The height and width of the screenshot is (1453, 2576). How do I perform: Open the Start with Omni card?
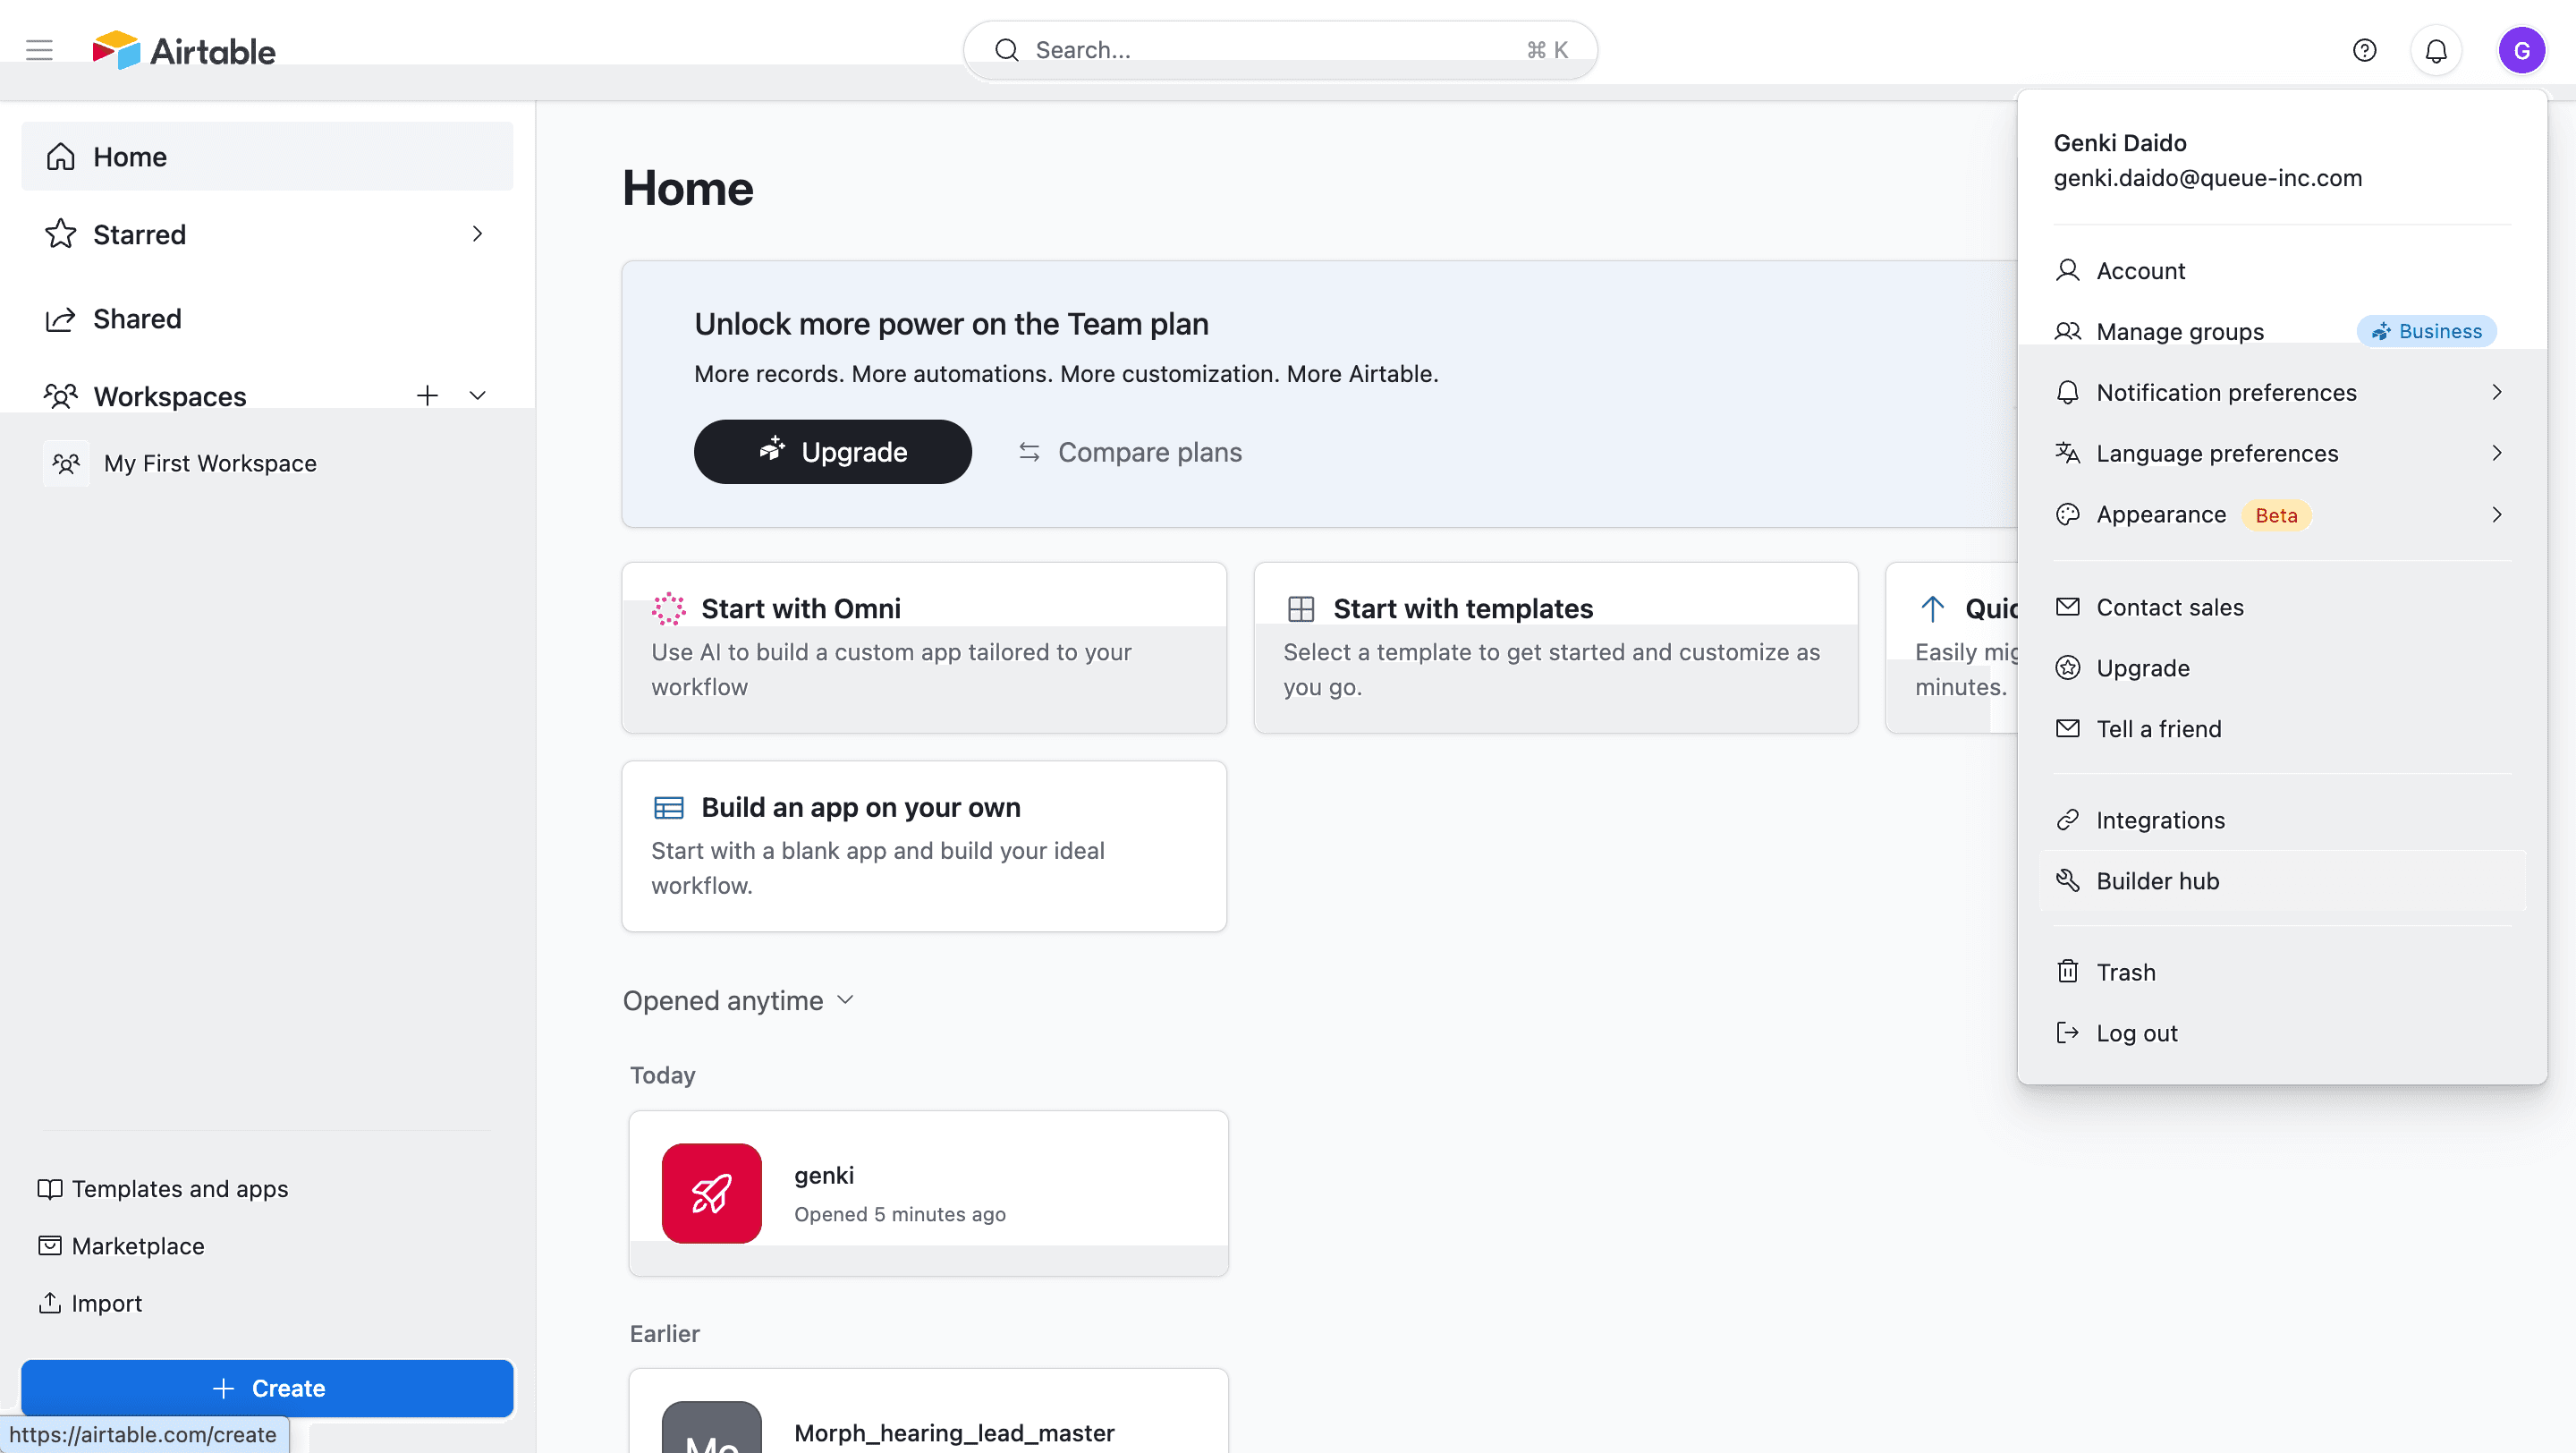924,647
